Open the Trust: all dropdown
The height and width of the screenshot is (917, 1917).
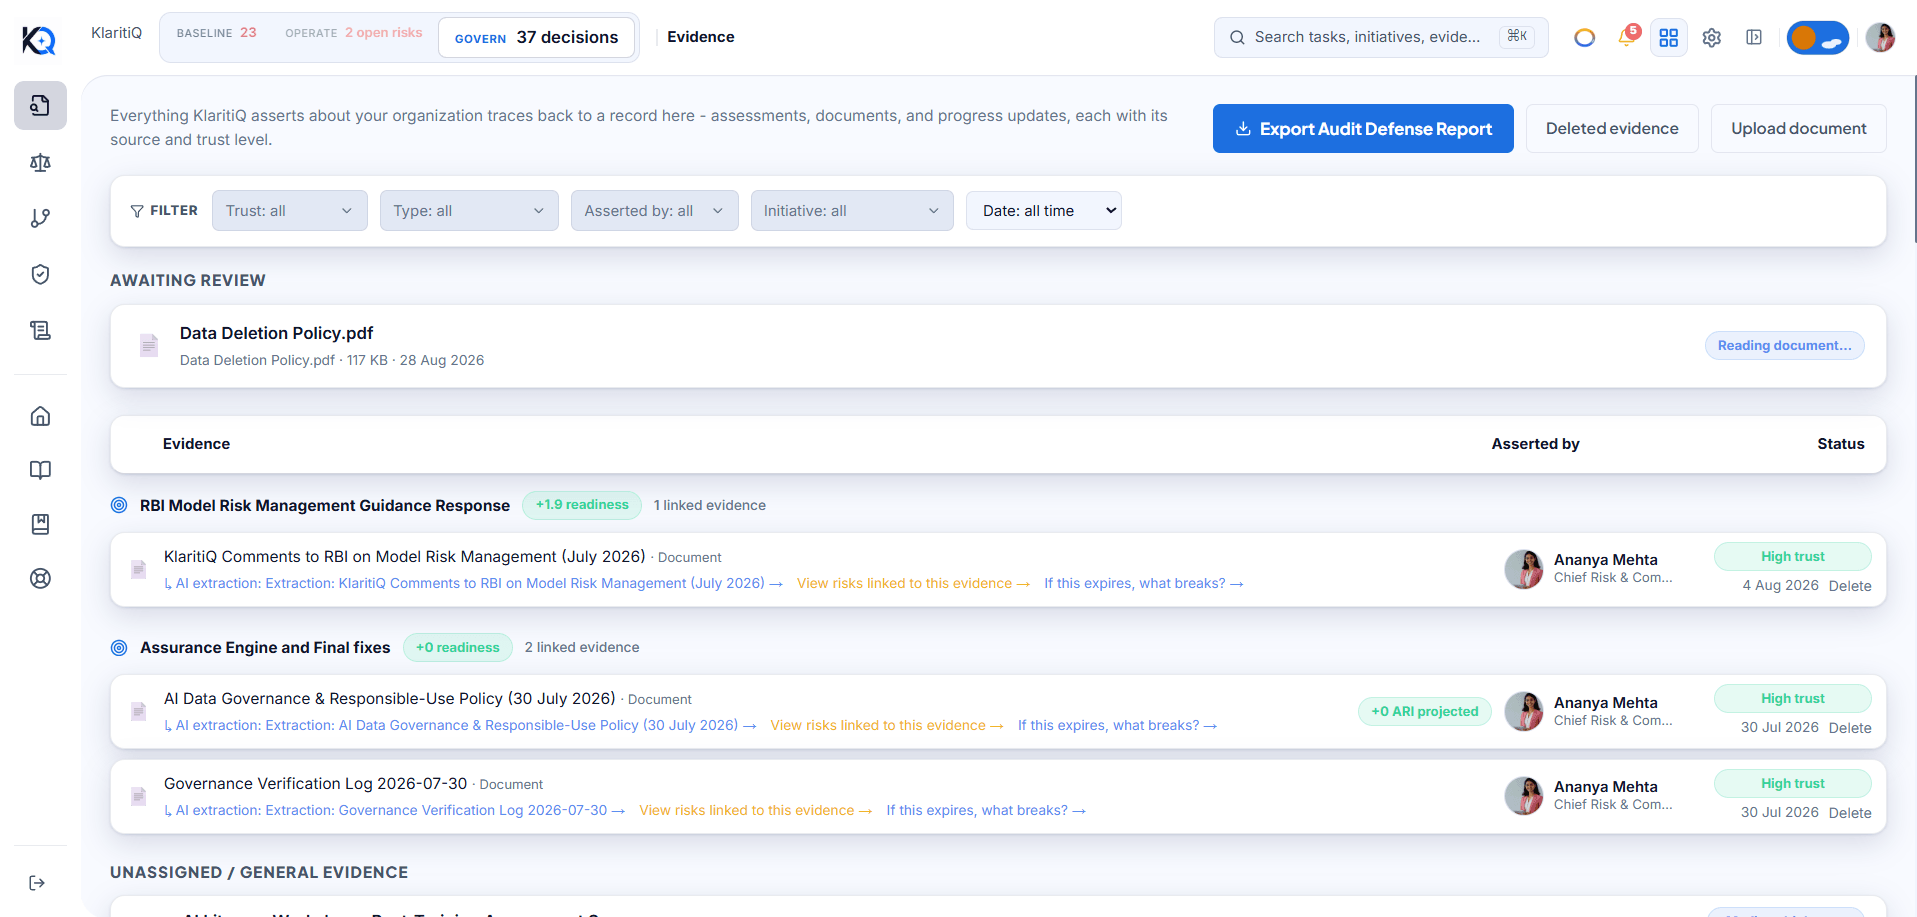point(290,211)
